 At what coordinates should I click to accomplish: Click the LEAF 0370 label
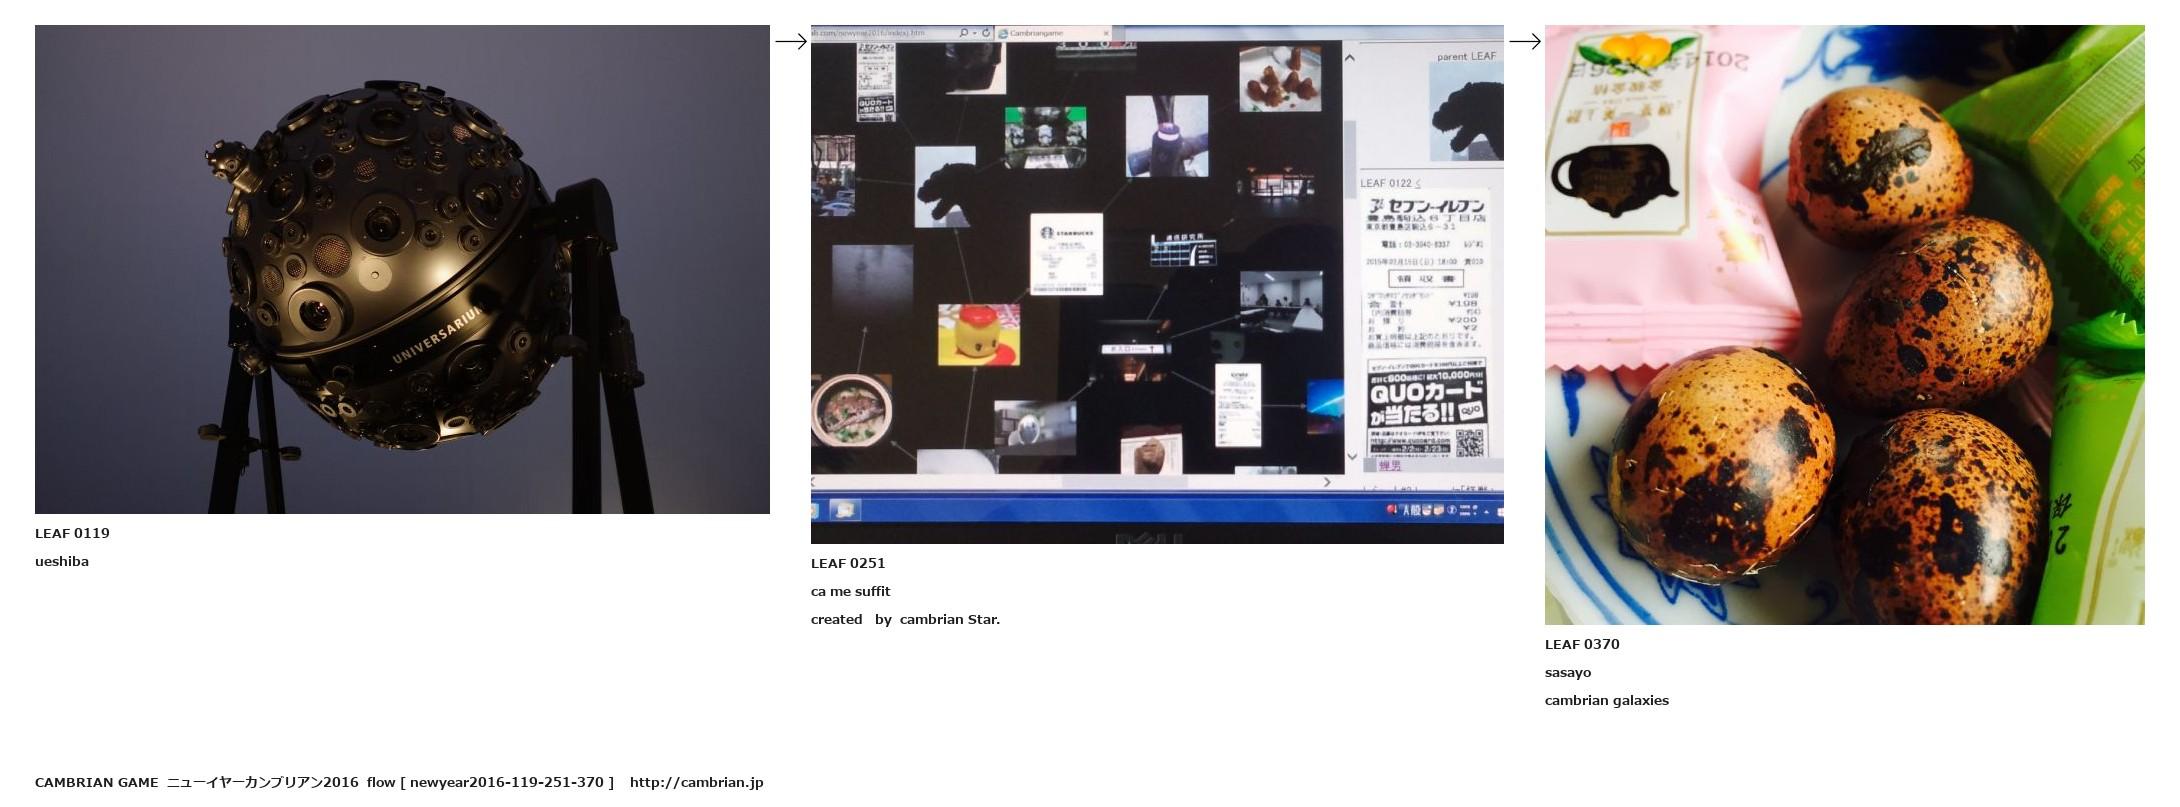(x=1582, y=644)
